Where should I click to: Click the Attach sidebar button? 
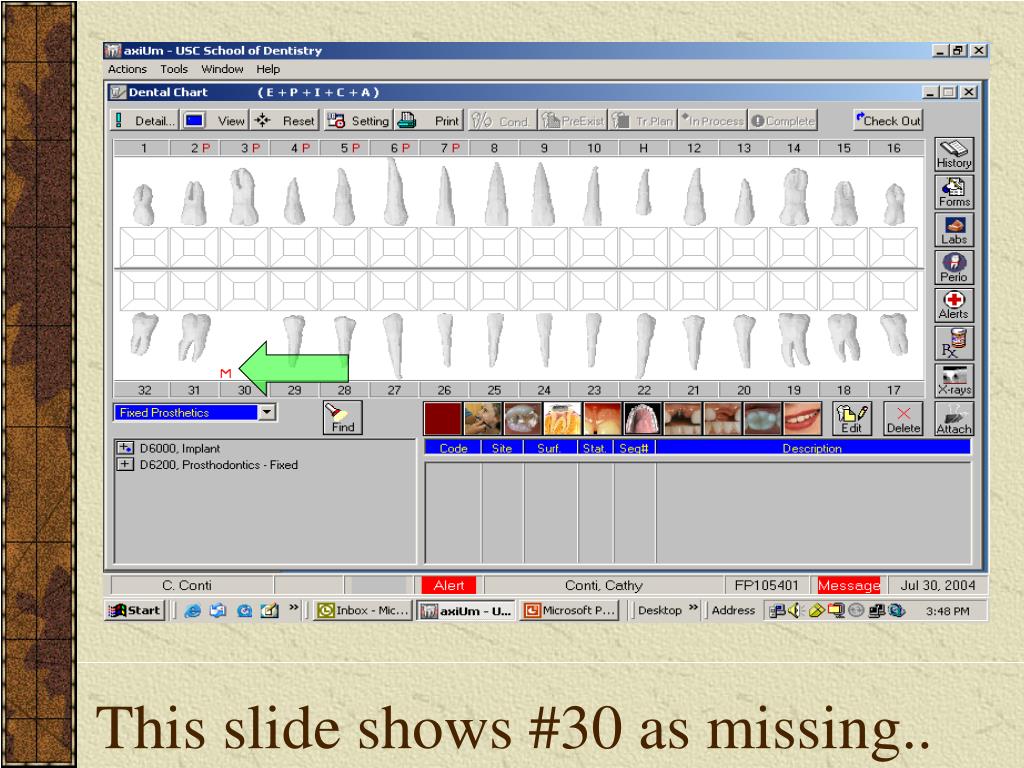point(954,419)
